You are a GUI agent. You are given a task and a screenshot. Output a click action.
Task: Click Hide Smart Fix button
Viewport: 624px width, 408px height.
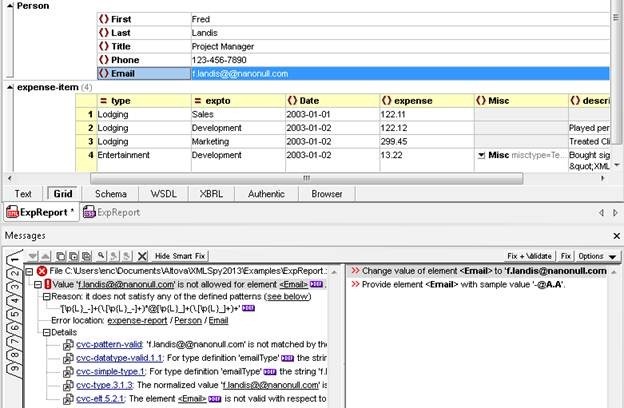click(180, 256)
